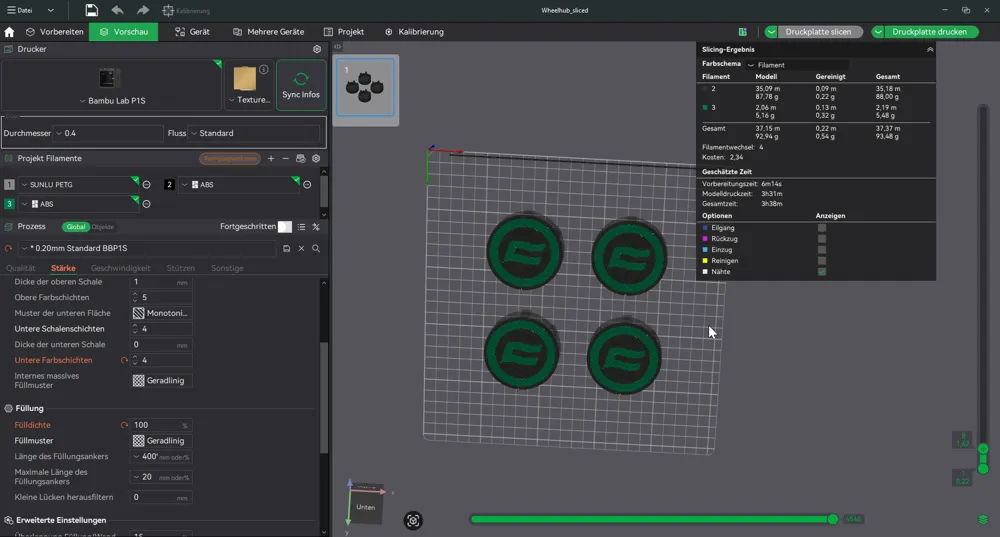The image size is (1000, 537).
Task: Save the process preset icon
Action: [286, 248]
